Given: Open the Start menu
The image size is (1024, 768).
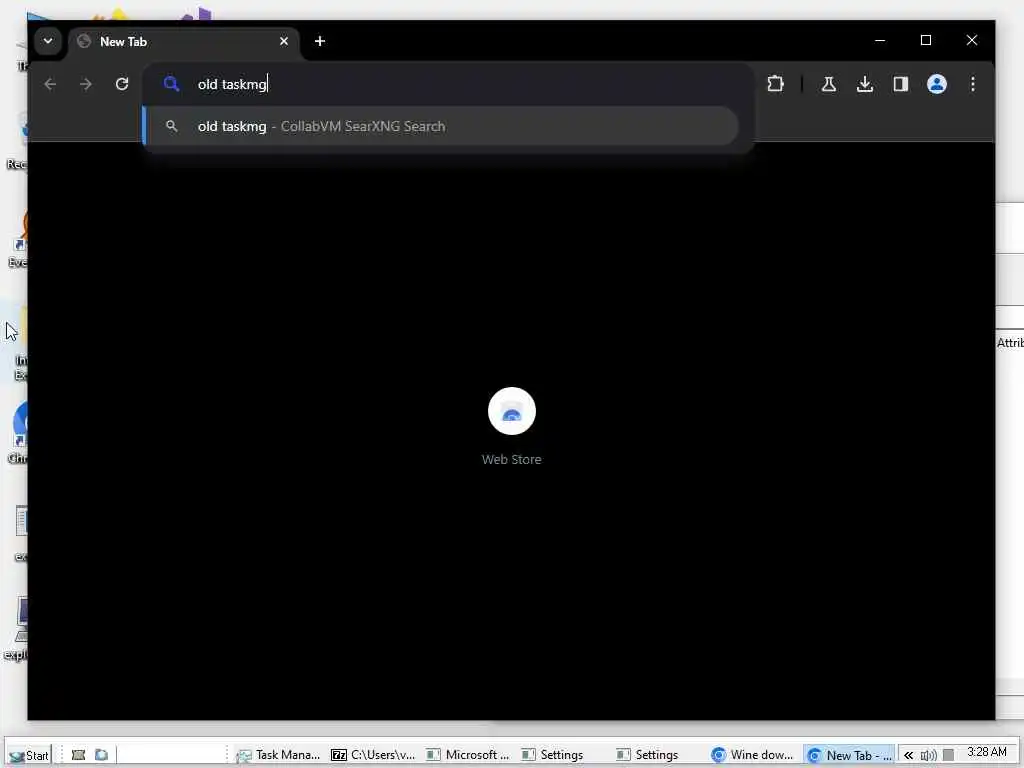Looking at the screenshot, I should click(29, 755).
